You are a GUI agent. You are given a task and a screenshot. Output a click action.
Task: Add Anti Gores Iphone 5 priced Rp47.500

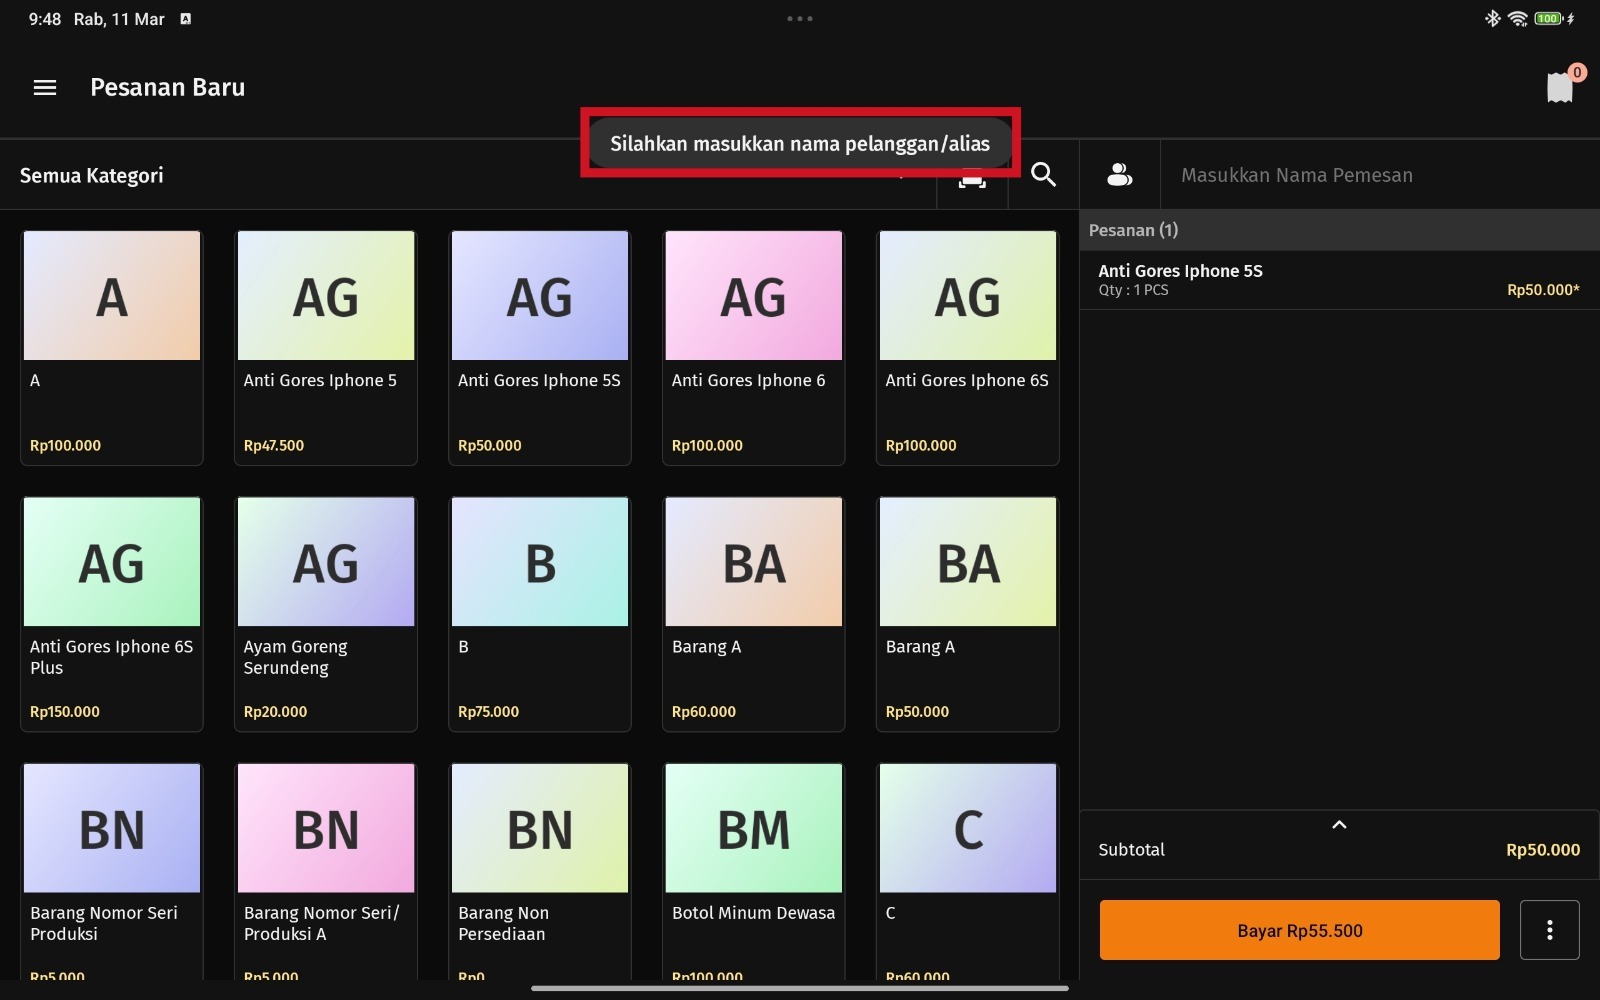pyautogui.click(x=326, y=347)
